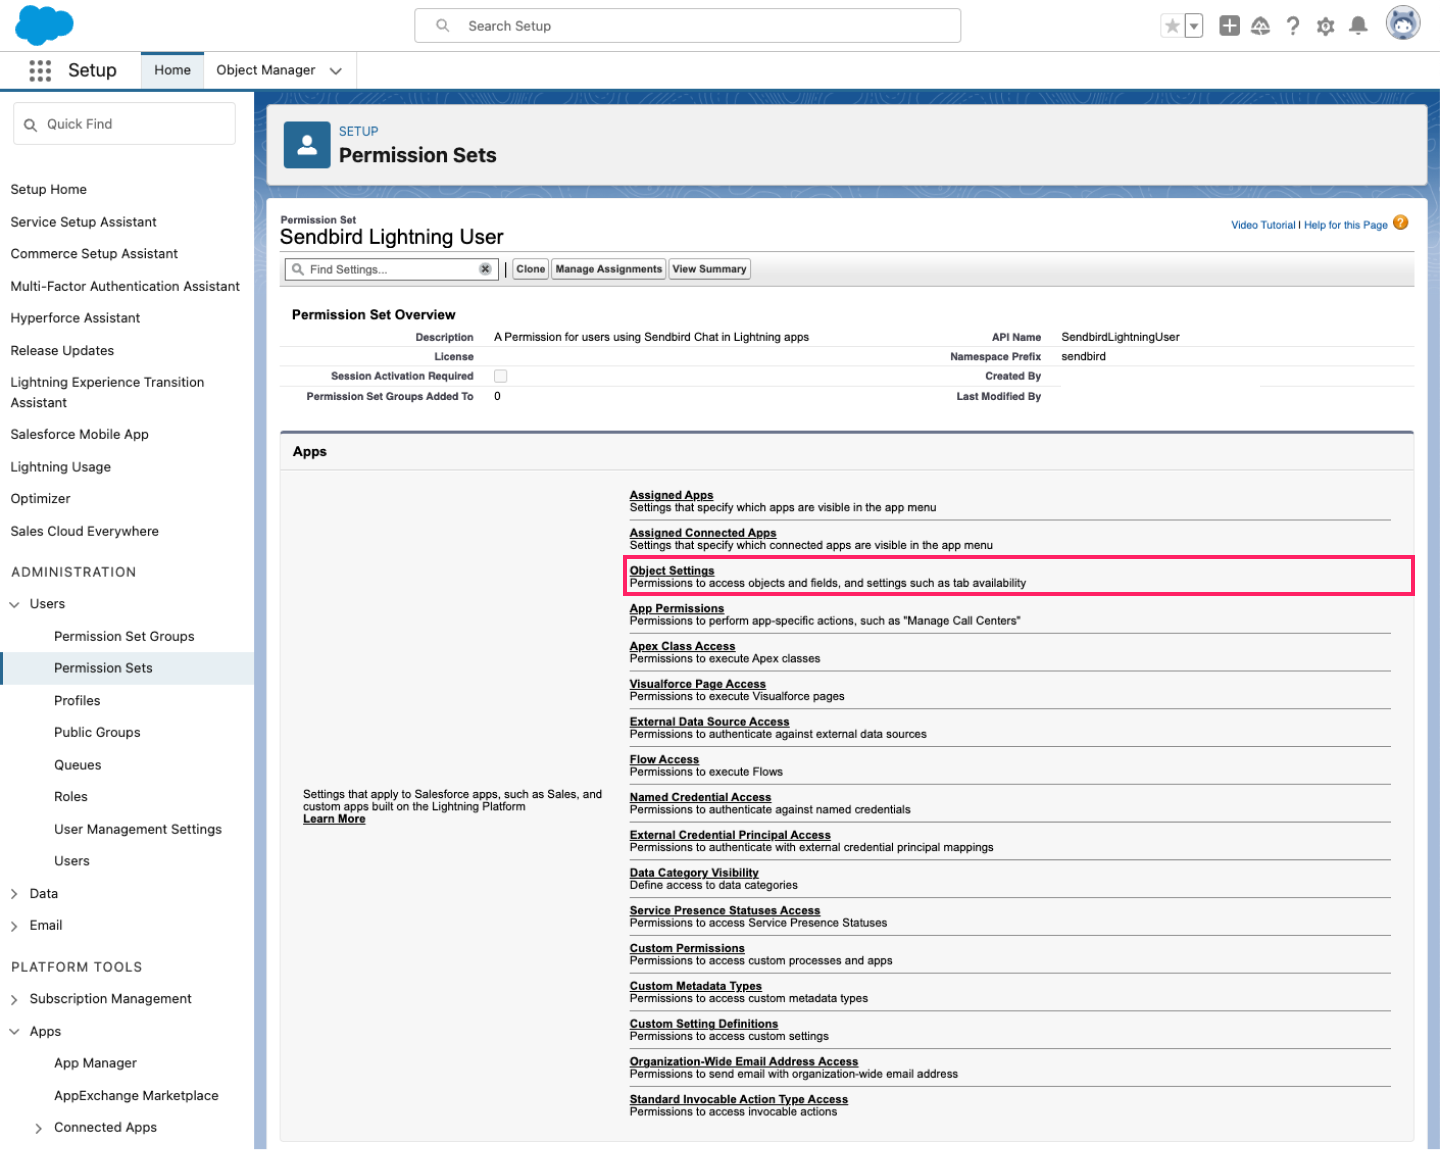This screenshot has width=1440, height=1150.
Task: Collapse the Apps section in sidebar
Action: coord(15,1032)
